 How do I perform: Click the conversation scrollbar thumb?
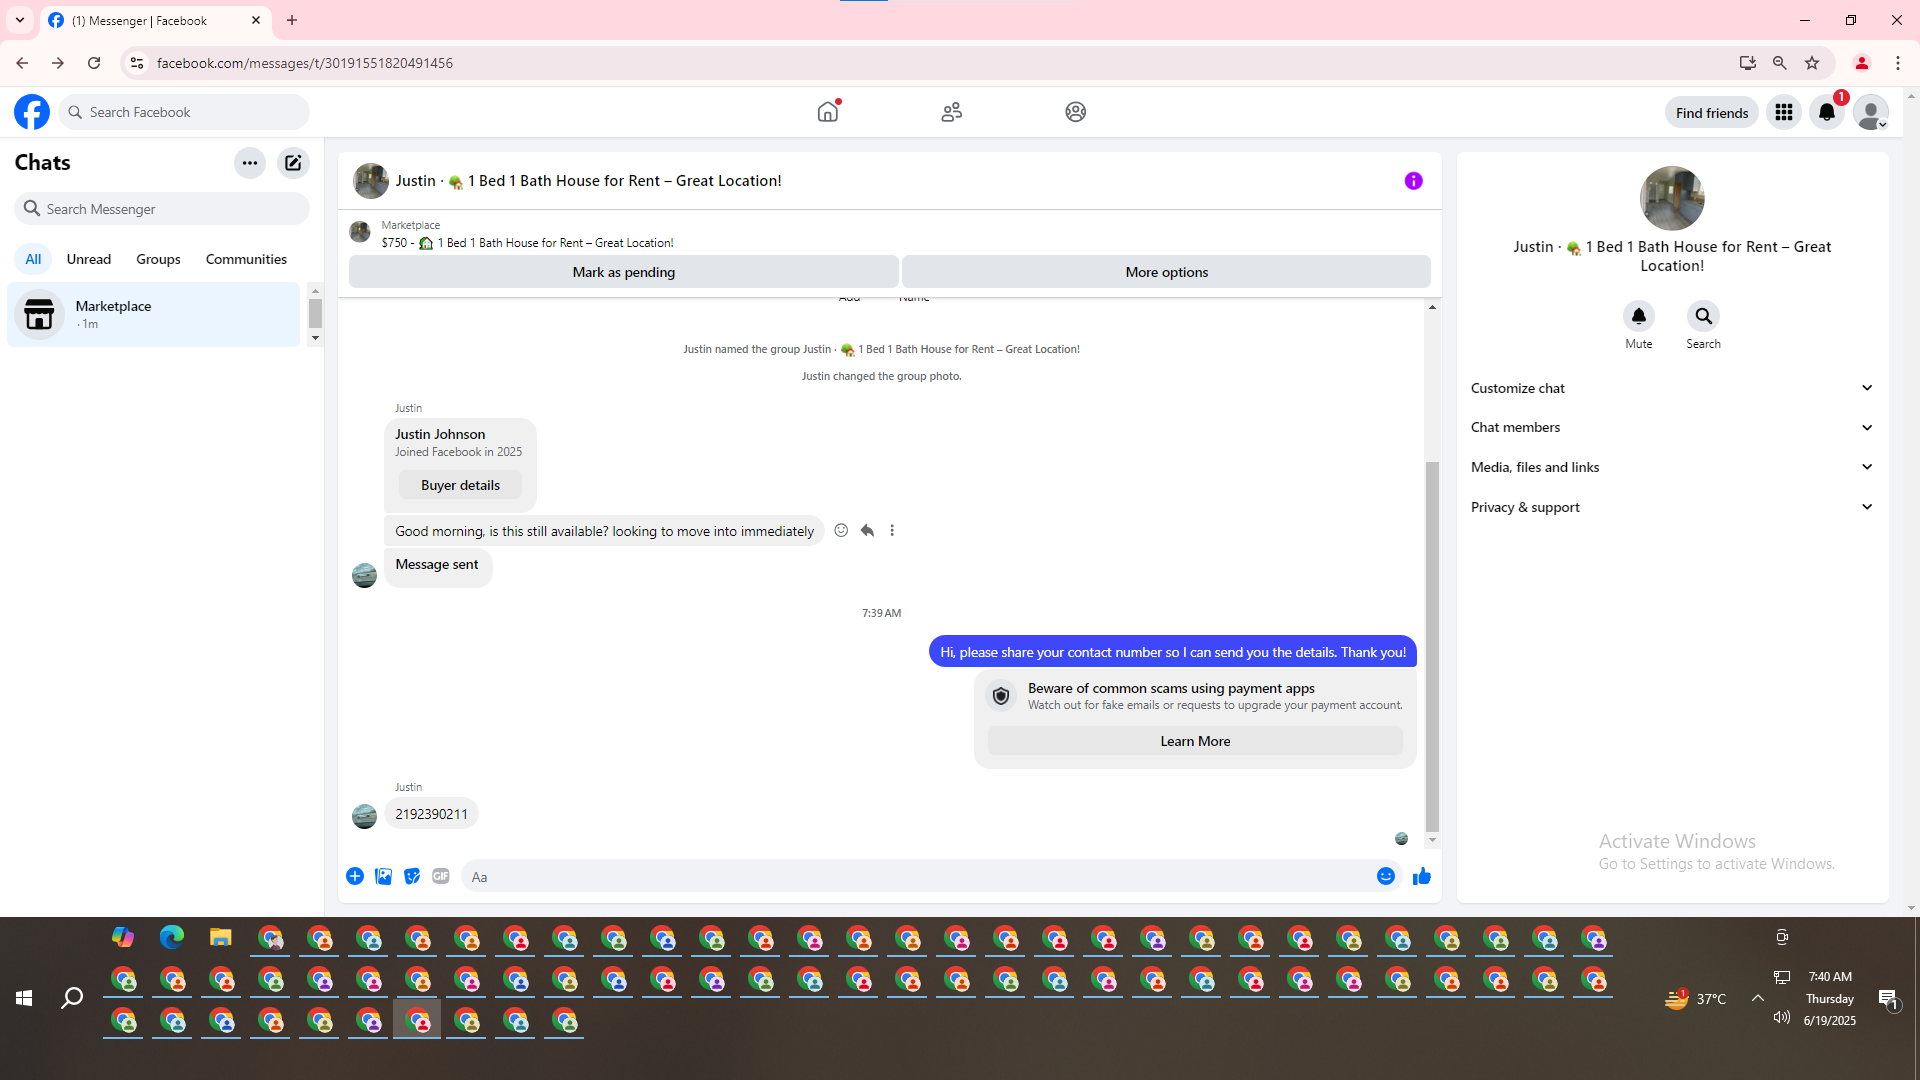(x=1432, y=647)
